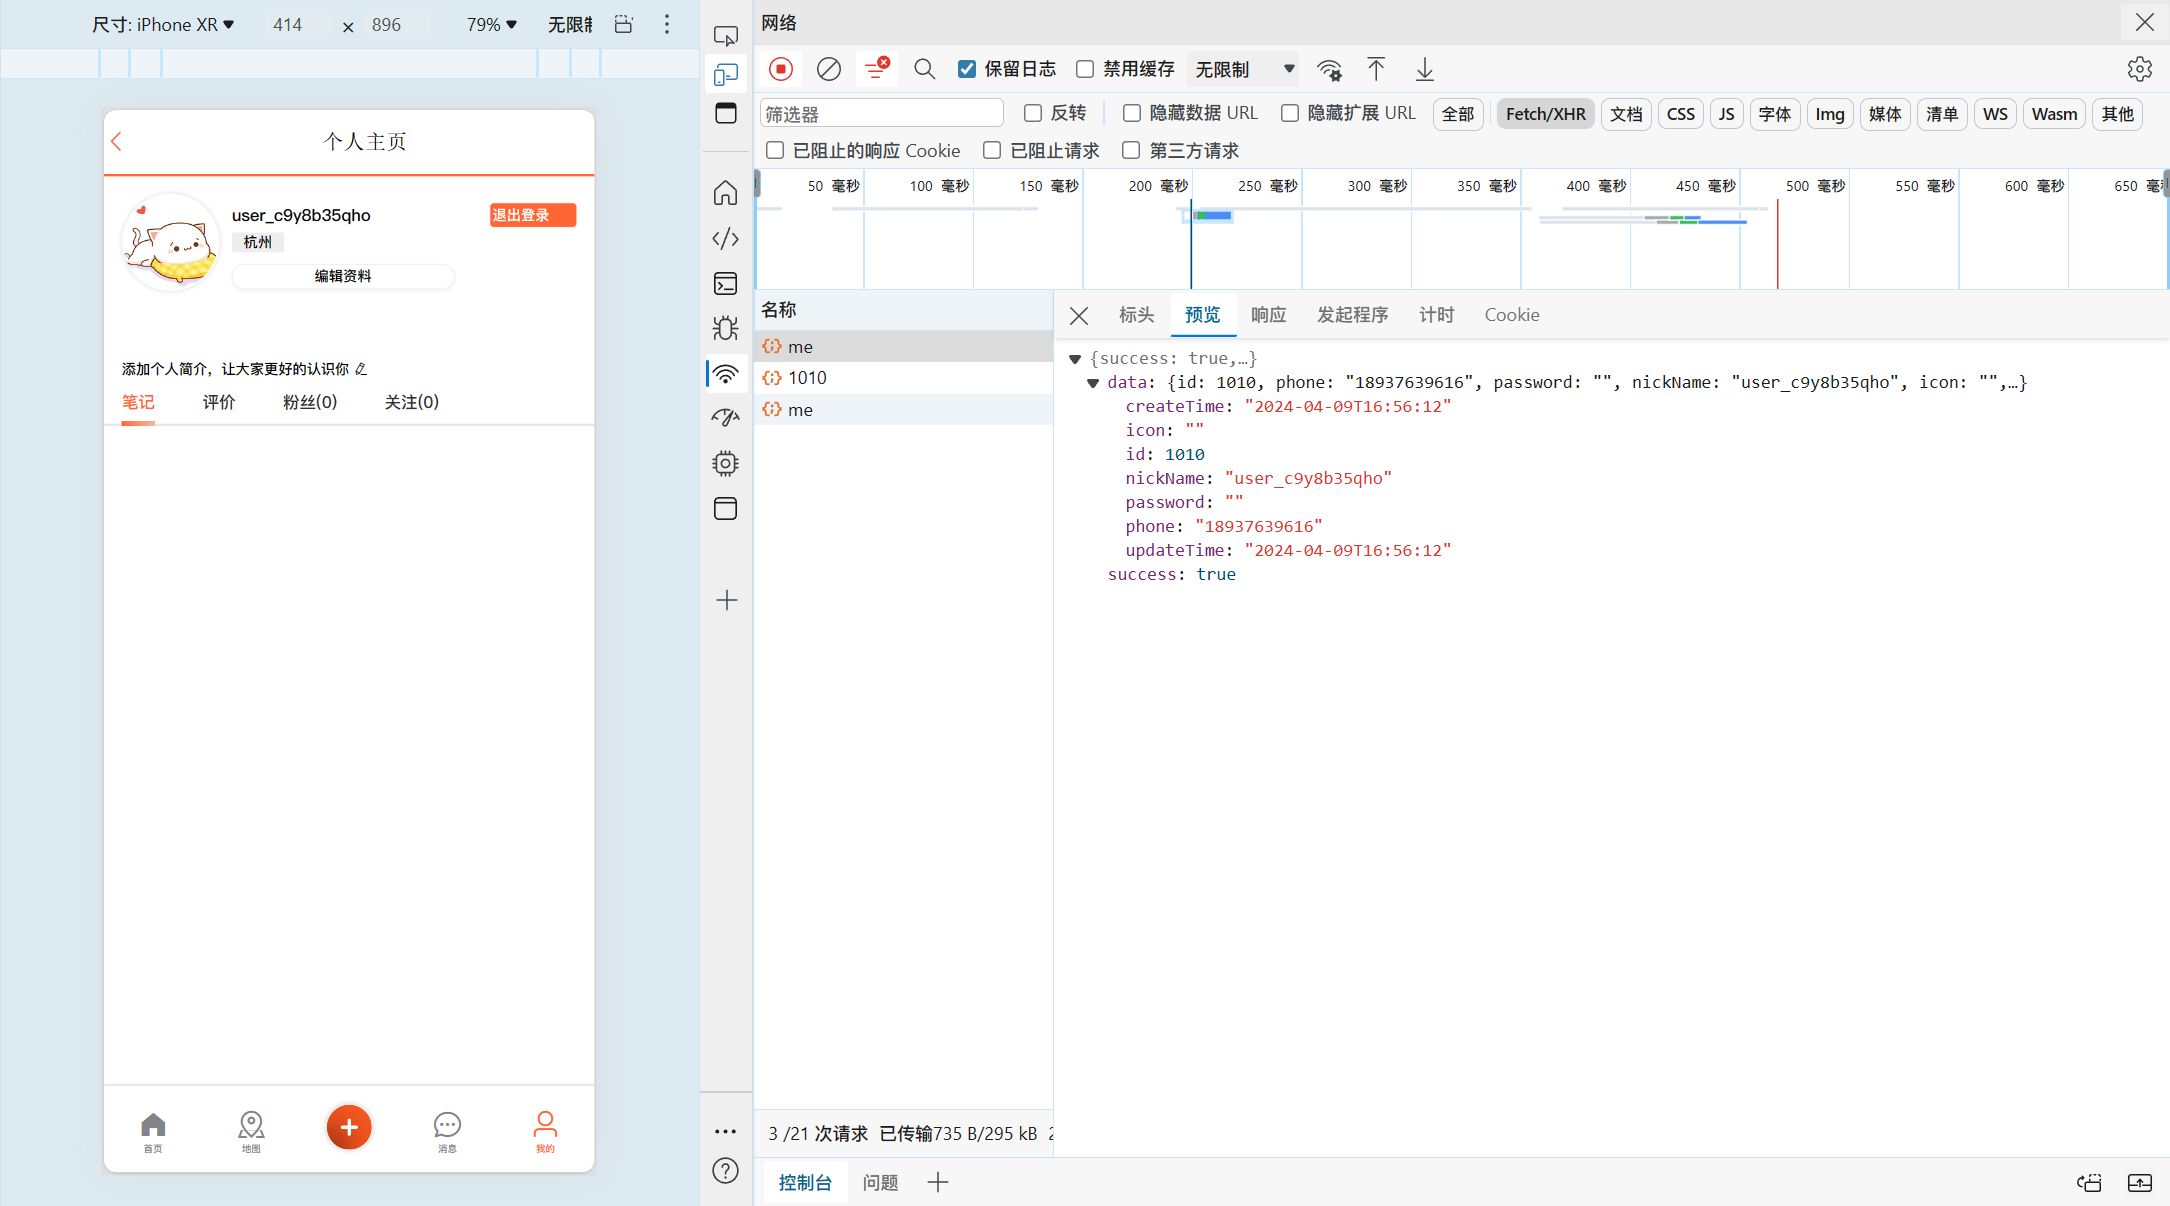Clear the network log
This screenshot has height=1206, width=2170.
(828, 69)
